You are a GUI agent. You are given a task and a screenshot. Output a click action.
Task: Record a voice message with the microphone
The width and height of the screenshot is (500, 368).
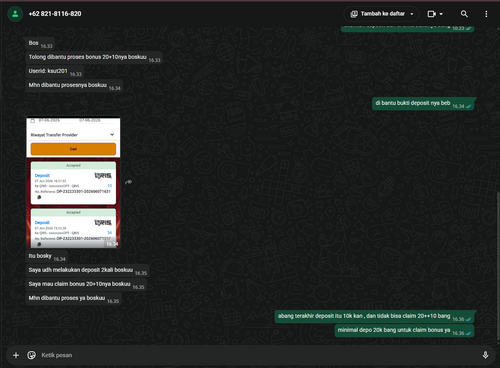(485, 355)
